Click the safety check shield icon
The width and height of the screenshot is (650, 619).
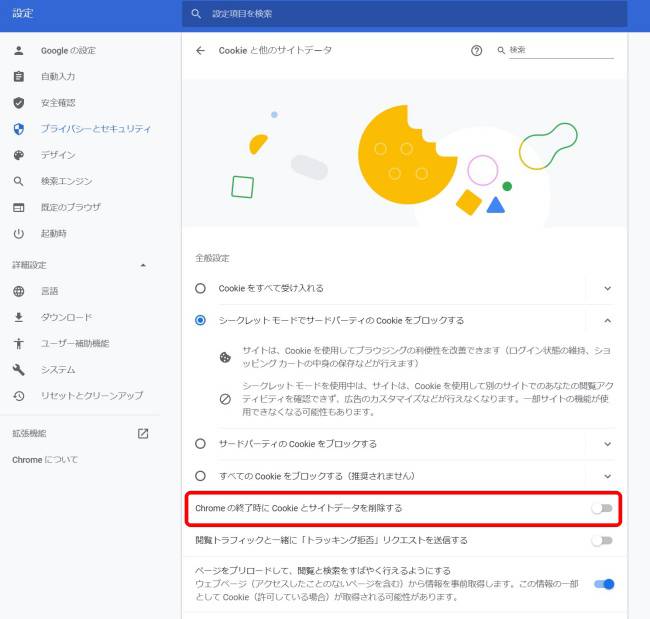coord(19,103)
